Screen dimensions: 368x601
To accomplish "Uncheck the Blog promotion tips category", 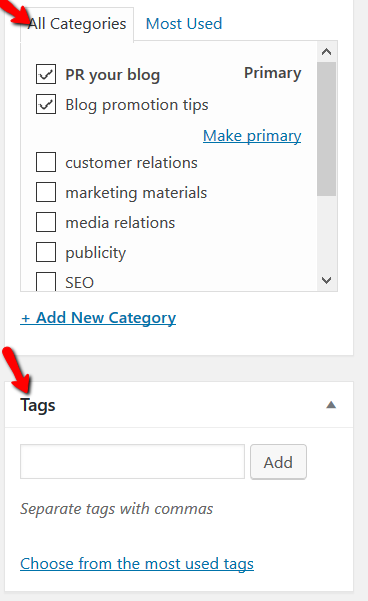I will point(46,104).
